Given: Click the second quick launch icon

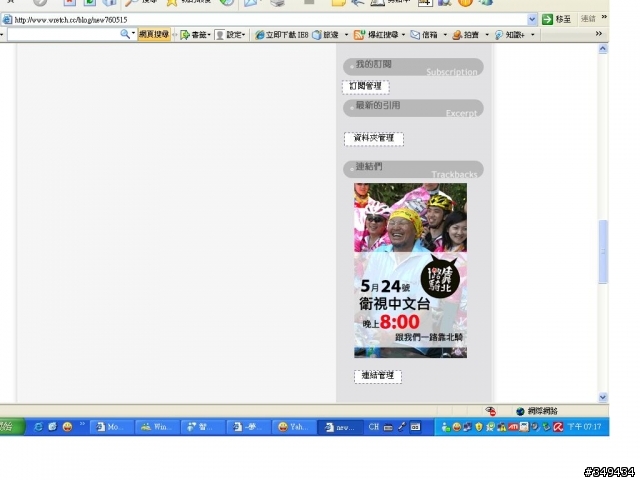Looking at the screenshot, I should tap(52, 427).
